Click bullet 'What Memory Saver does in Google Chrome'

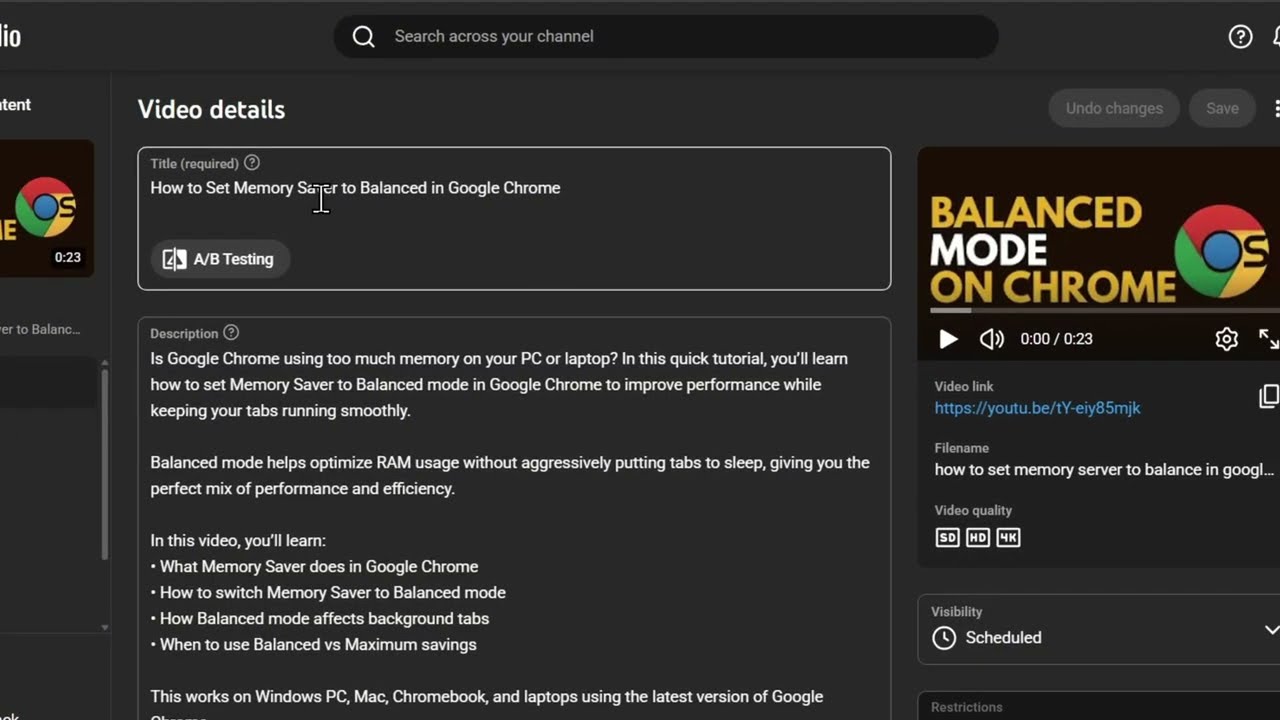pyautogui.click(x=314, y=567)
